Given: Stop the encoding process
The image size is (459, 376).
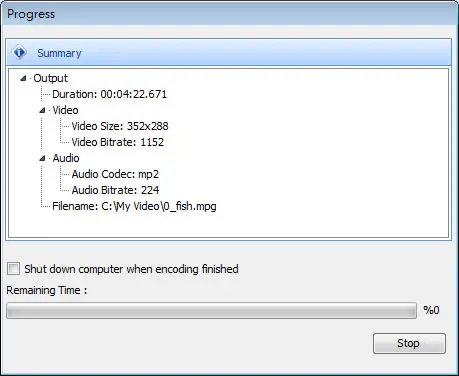Looking at the screenshot, I should tap(409, 343).
